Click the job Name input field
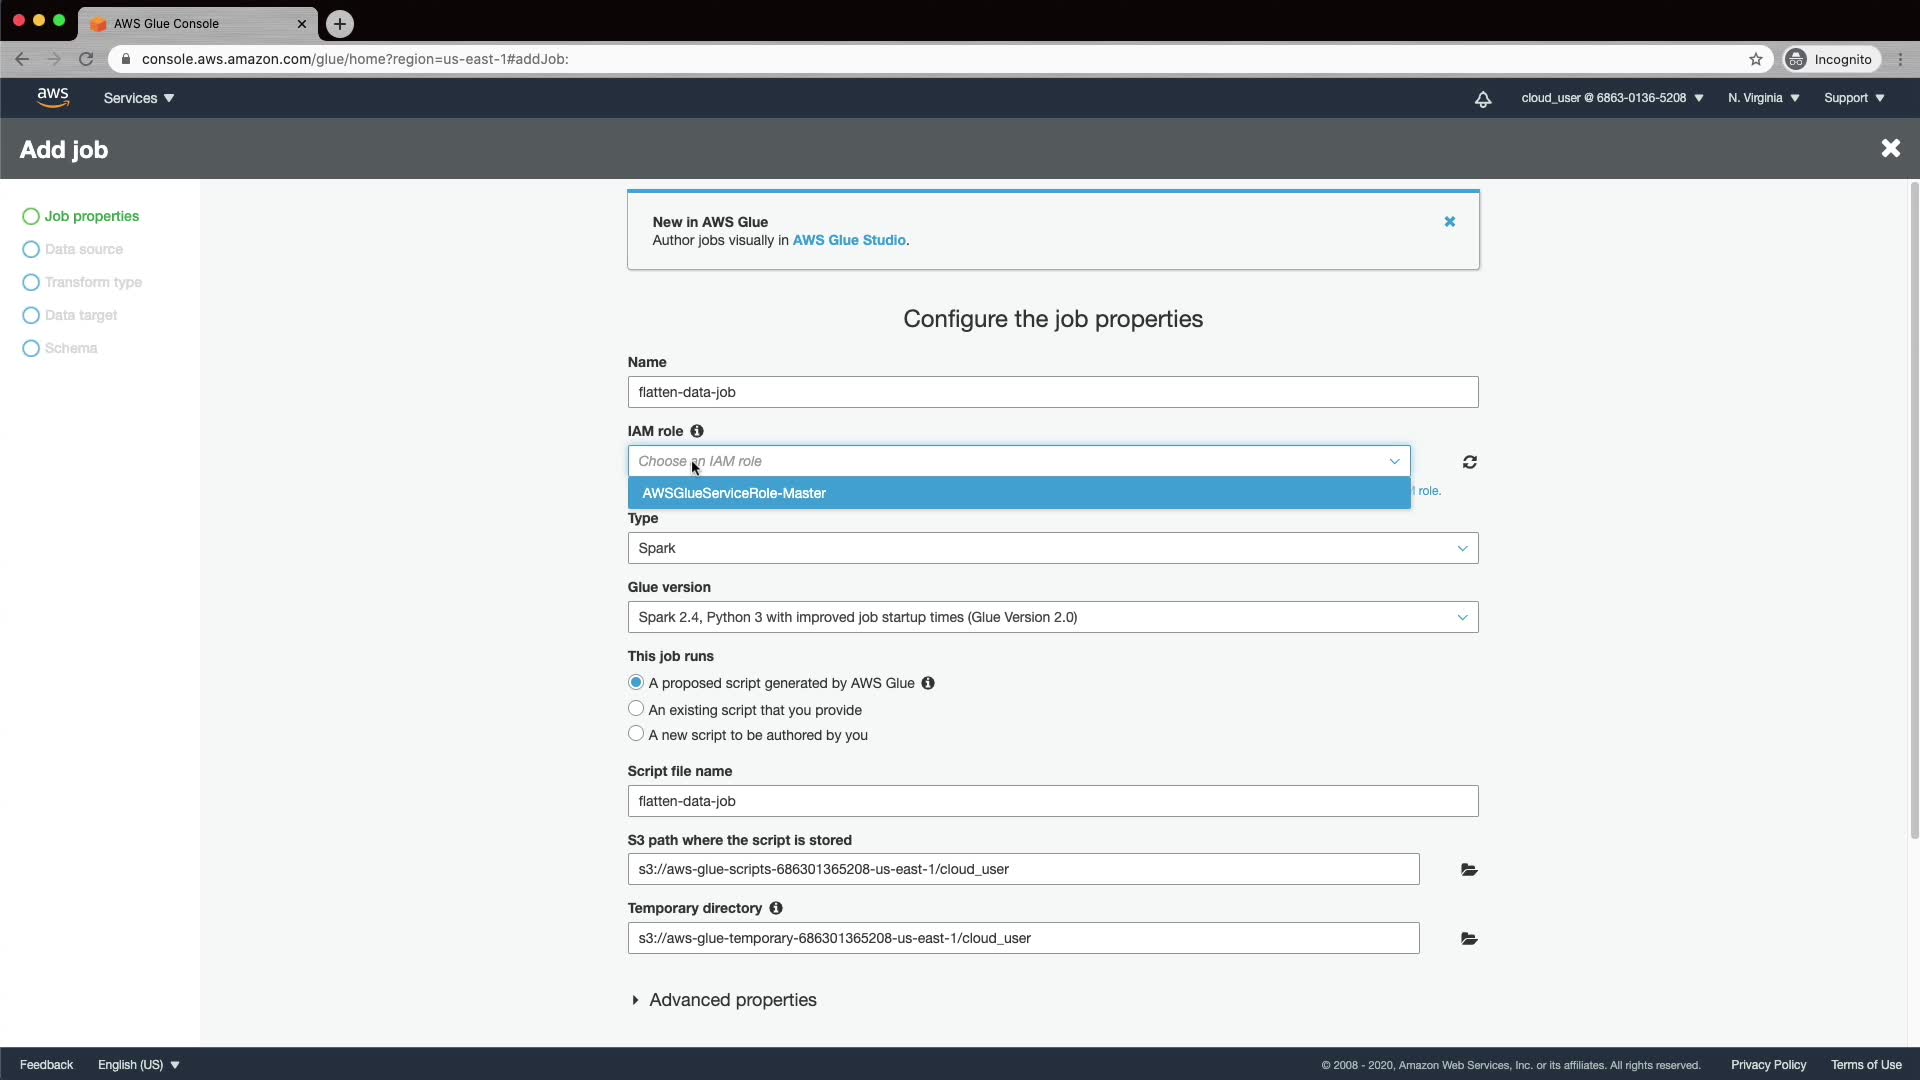Image resolution: width=1920 pixels, height=1080 pixels. [1052, 392]
